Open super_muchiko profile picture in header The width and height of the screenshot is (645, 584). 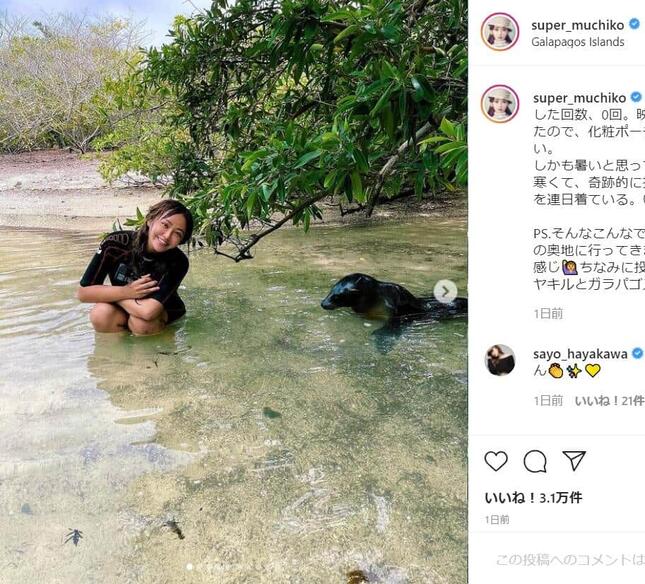pyautogui.click(x=499, y=31)
